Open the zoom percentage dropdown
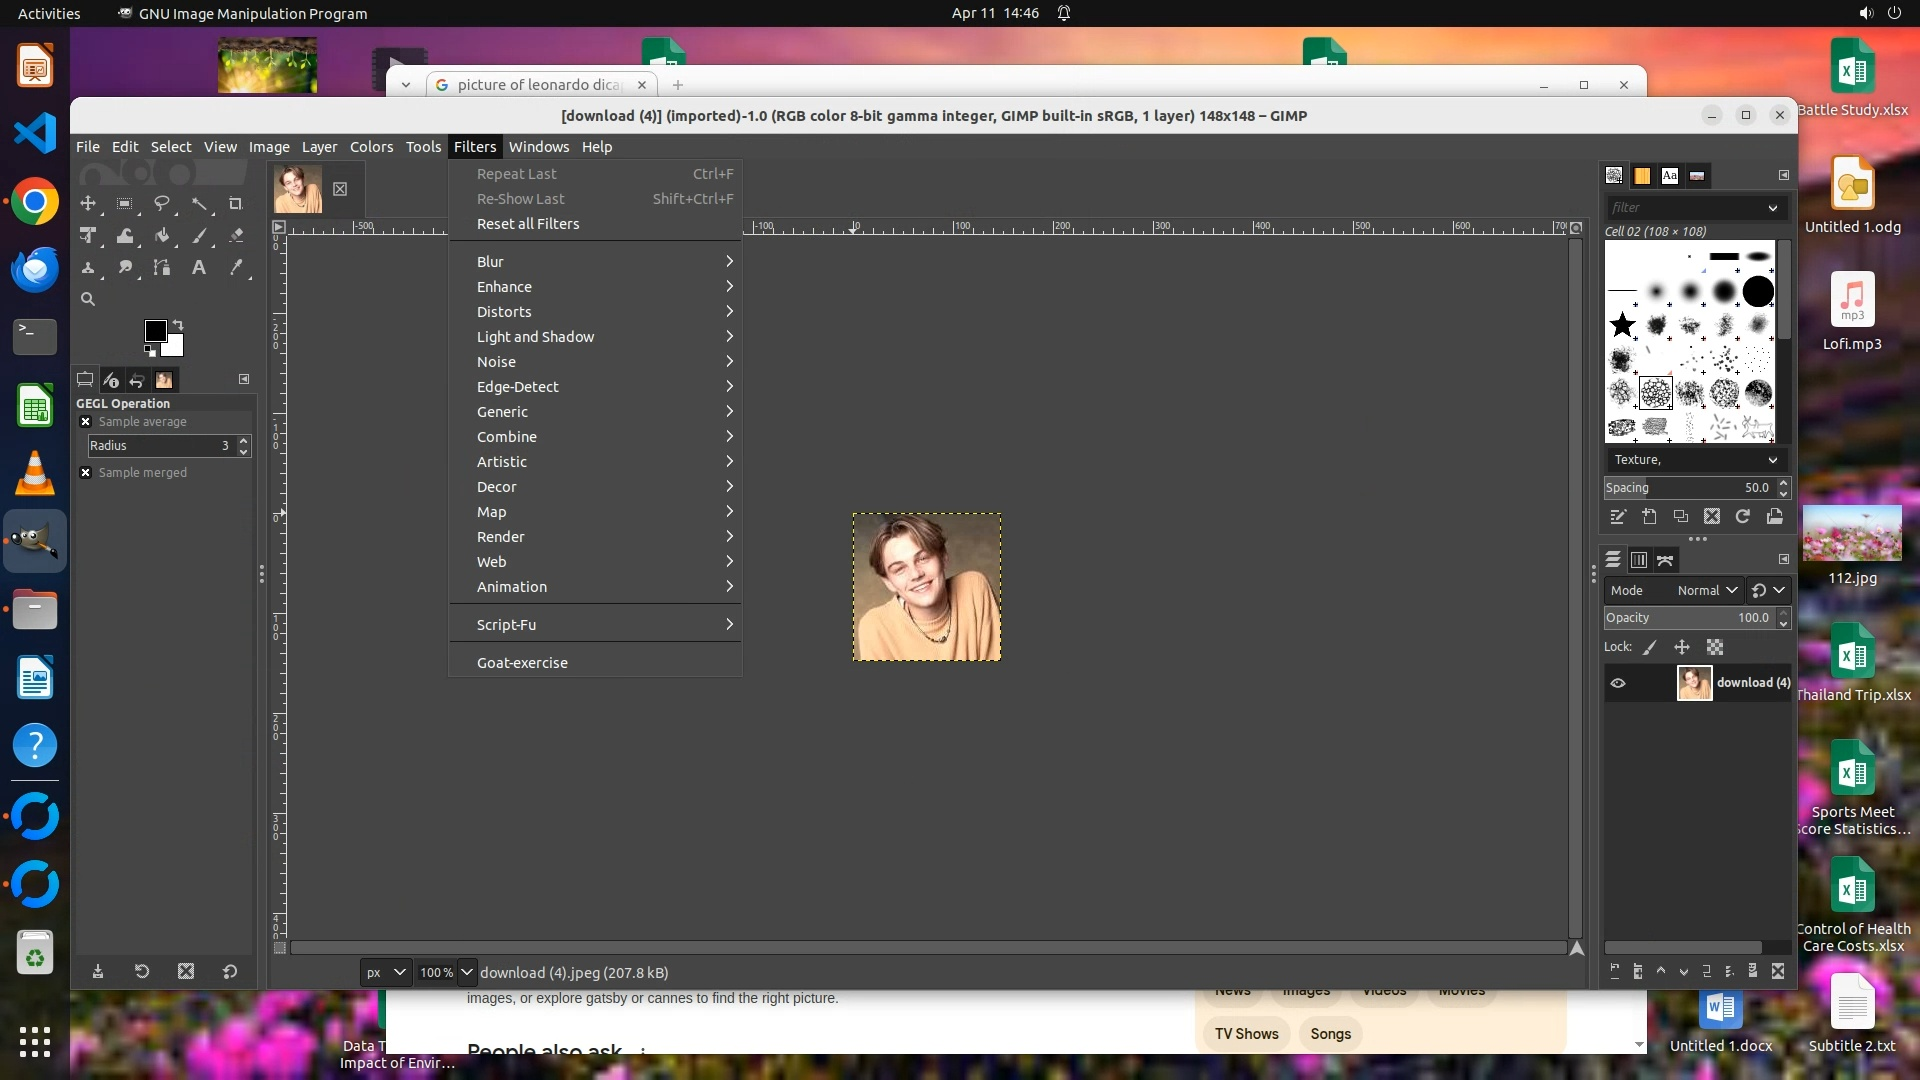 coord(467,972)
